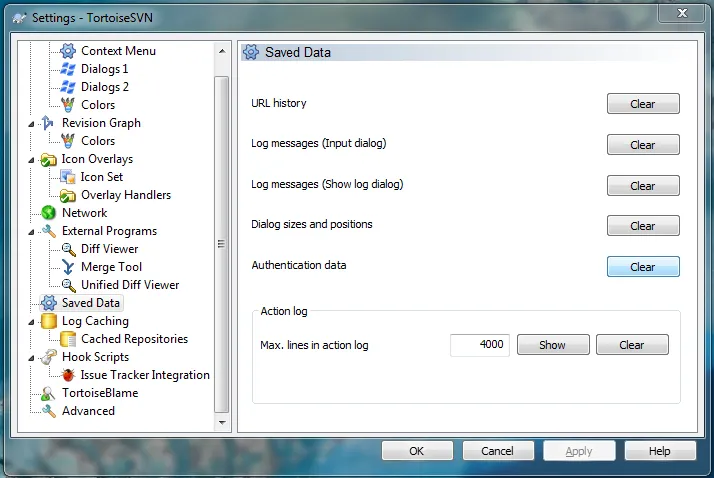The height and width of the screenshot is (478, 714).
Task: Click the Merge Tool arrow icon
Action: tap(68, 267)
